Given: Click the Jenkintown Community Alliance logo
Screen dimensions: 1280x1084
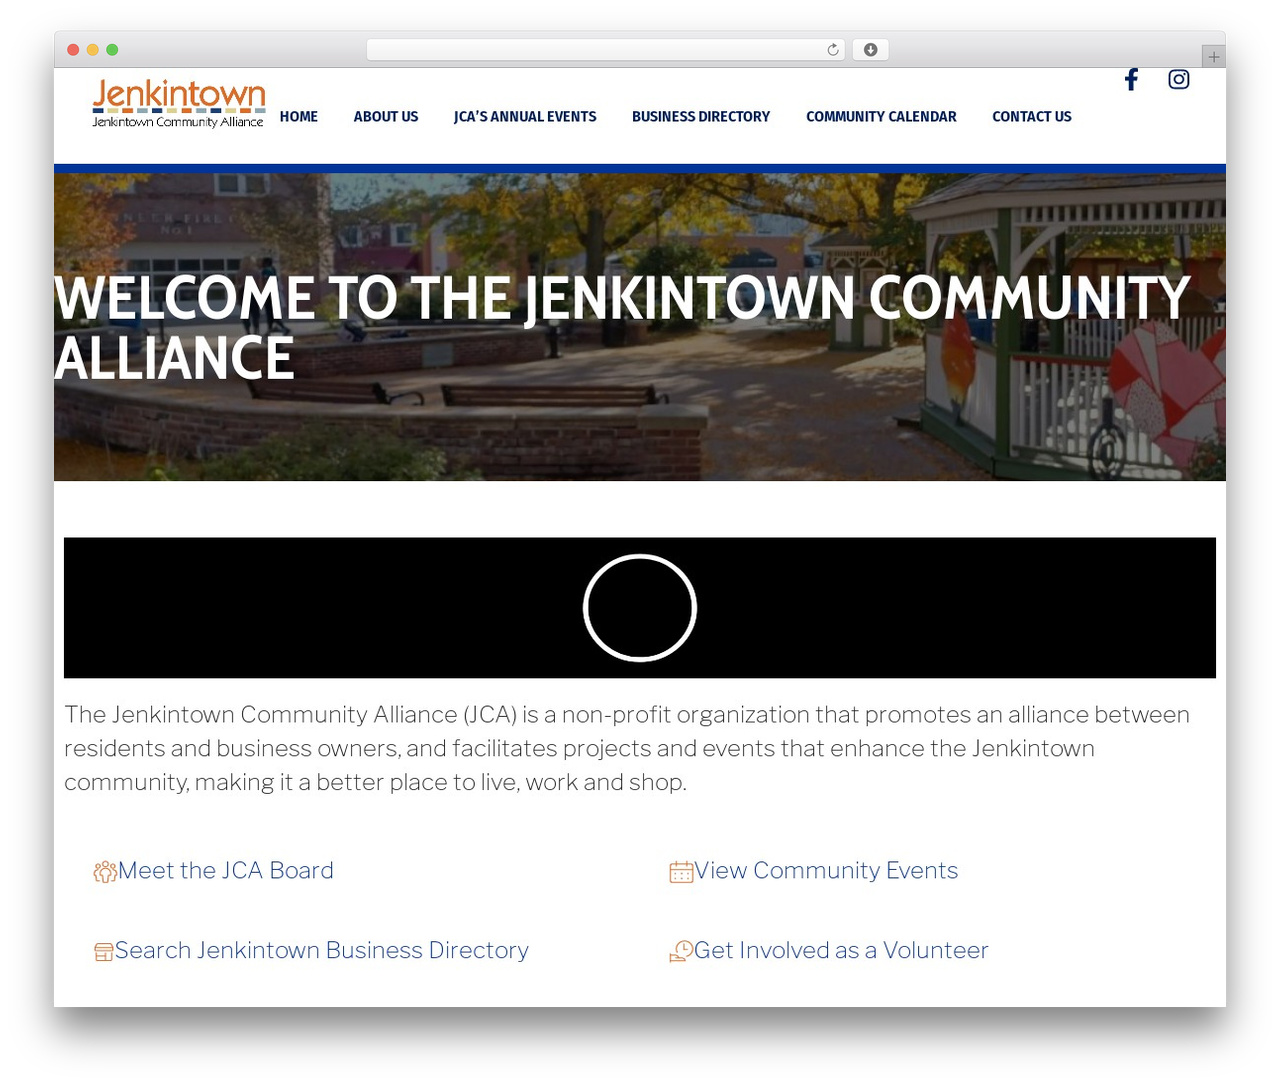Looking at the screenshot, I should (179, 105).
